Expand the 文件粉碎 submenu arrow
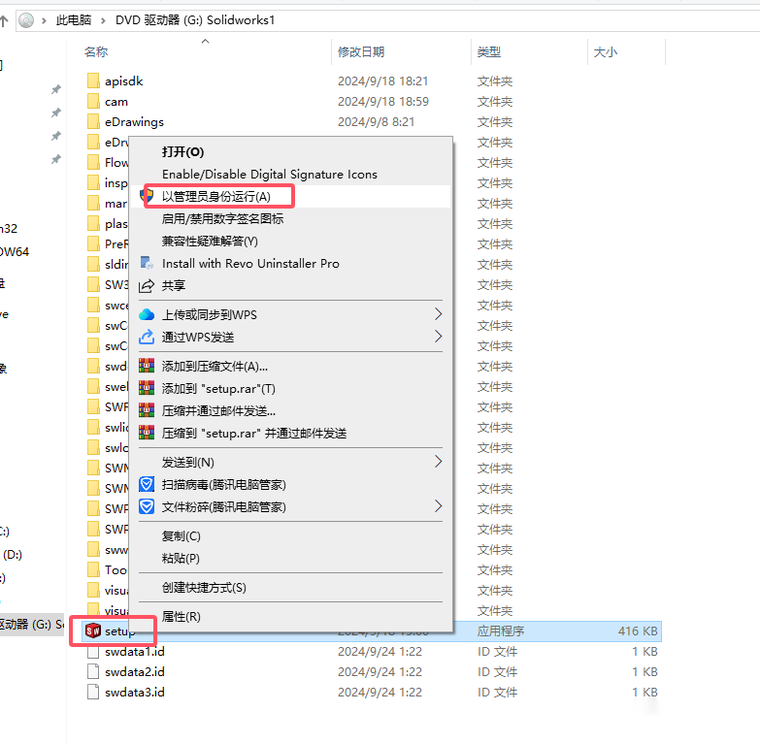 438,507
